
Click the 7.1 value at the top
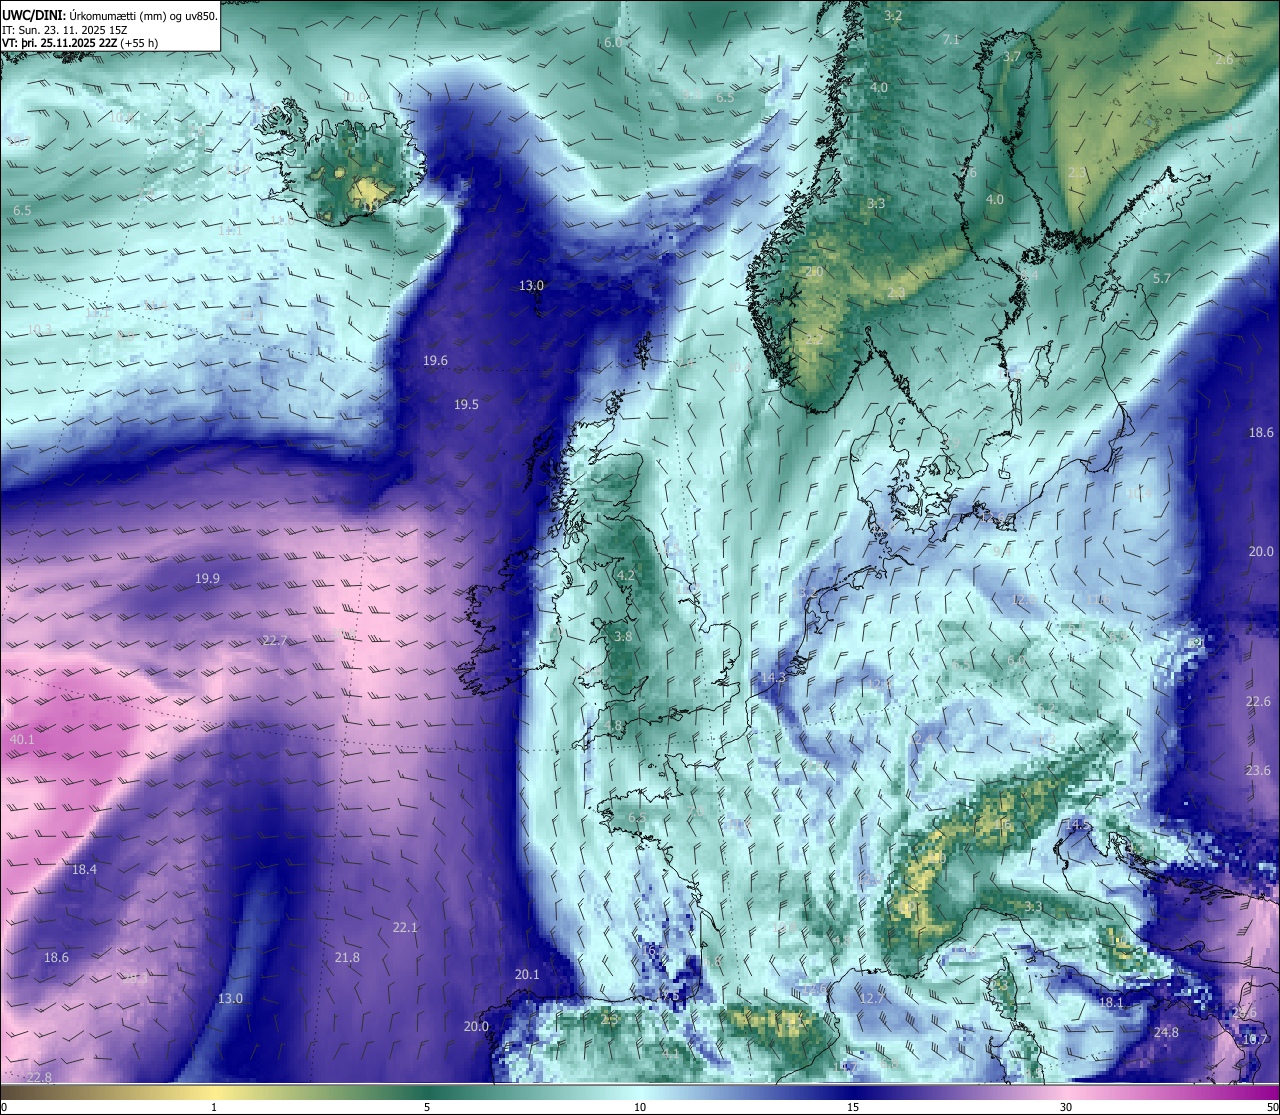coord(951,40)
